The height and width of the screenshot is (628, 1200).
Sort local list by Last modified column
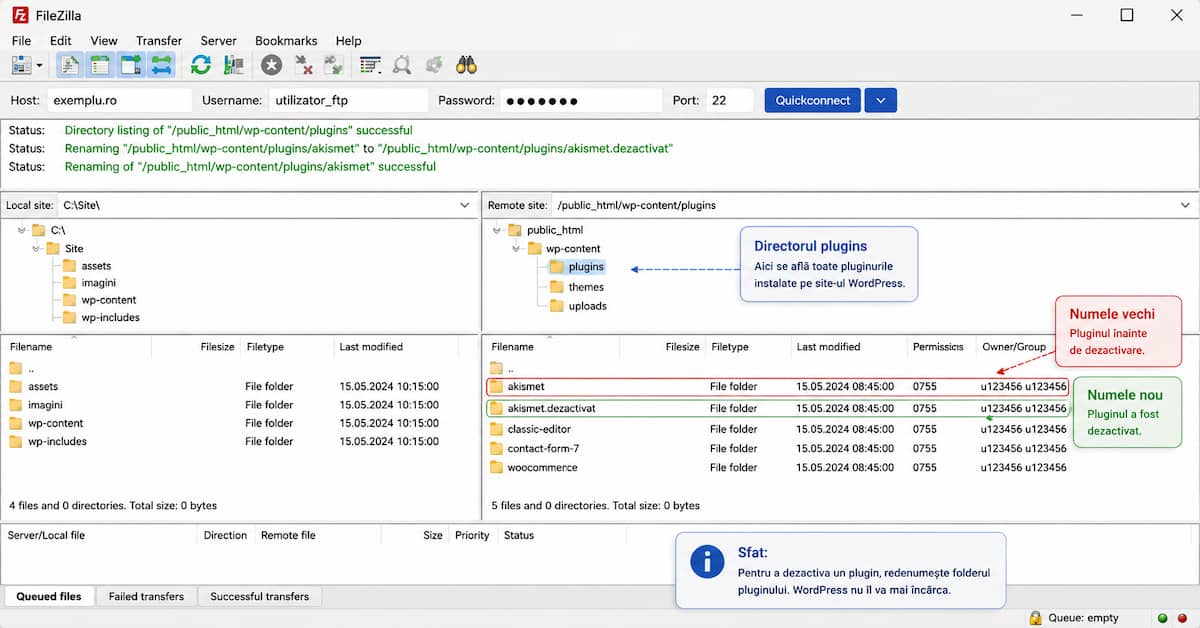coord(371,347)
